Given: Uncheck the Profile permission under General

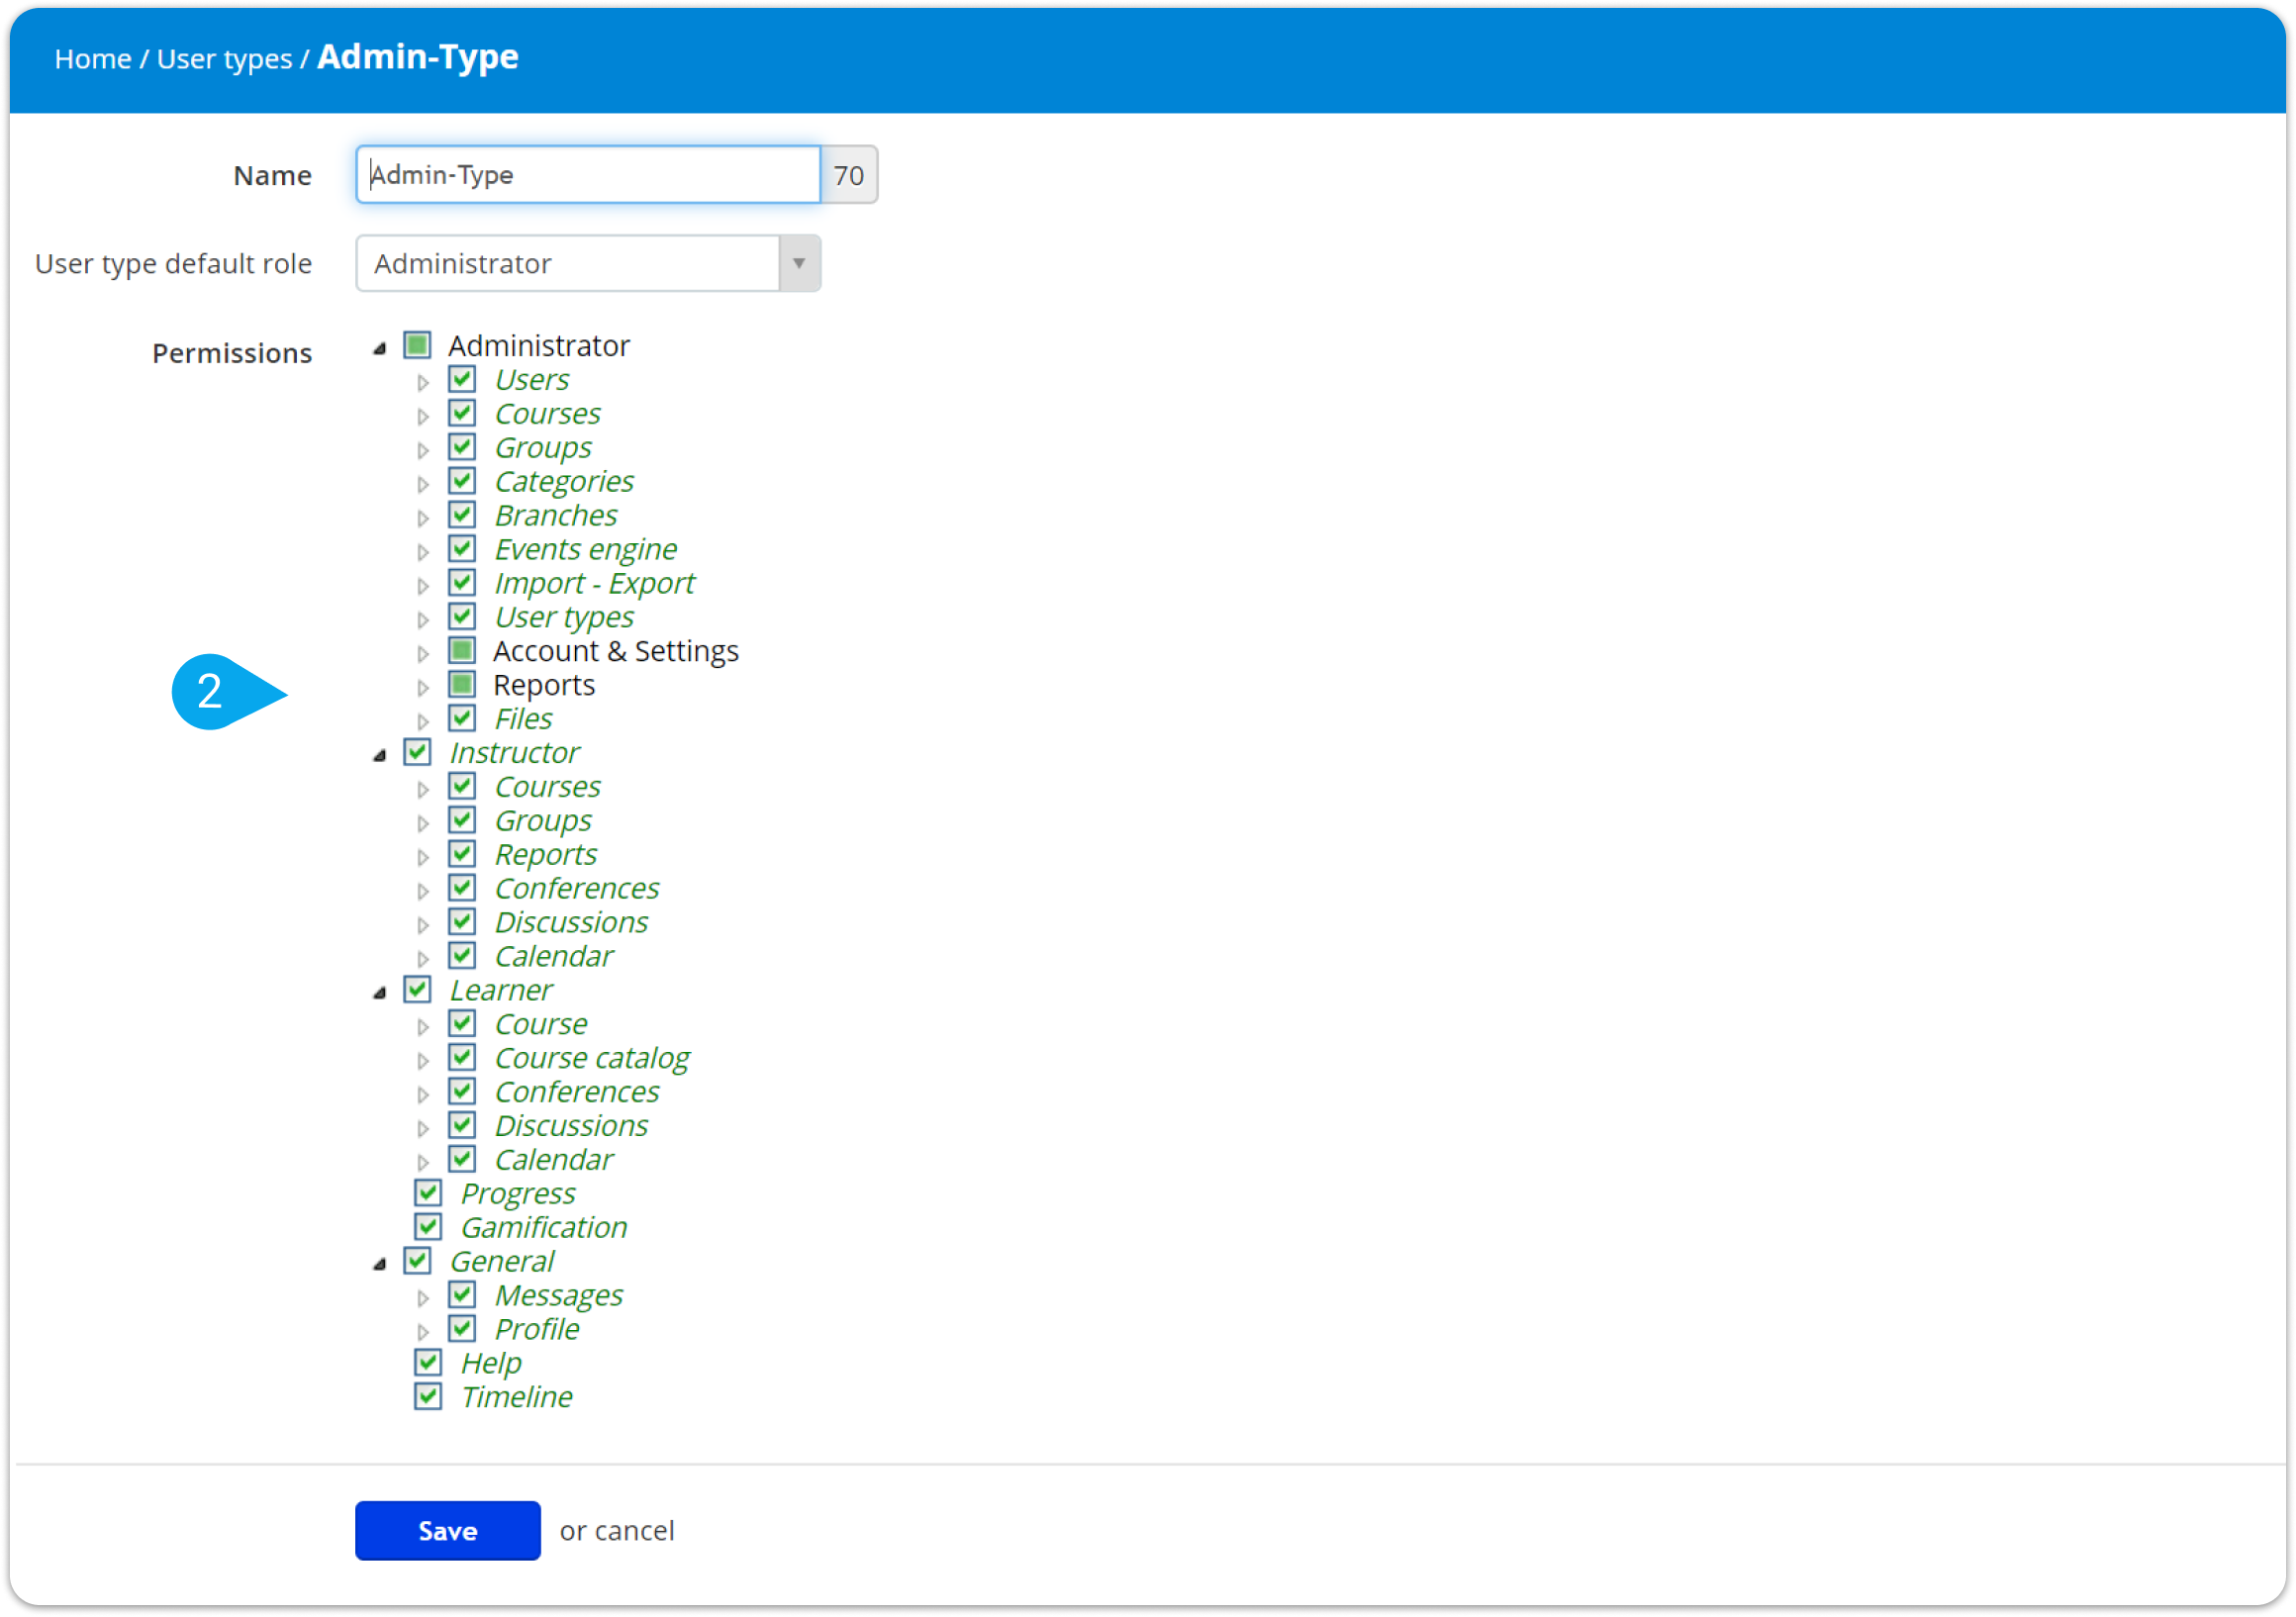Looking at the screenshot, I should (x=462, y=1328).
